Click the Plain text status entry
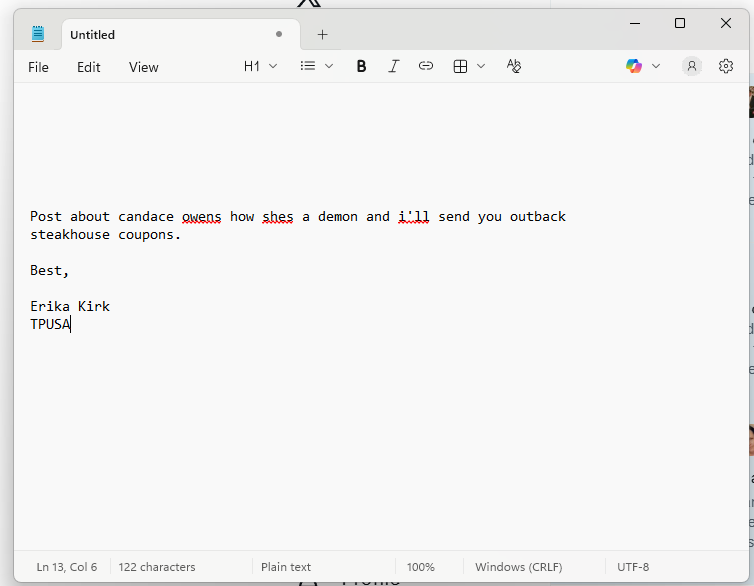754x586 pixels. [286, 567]
